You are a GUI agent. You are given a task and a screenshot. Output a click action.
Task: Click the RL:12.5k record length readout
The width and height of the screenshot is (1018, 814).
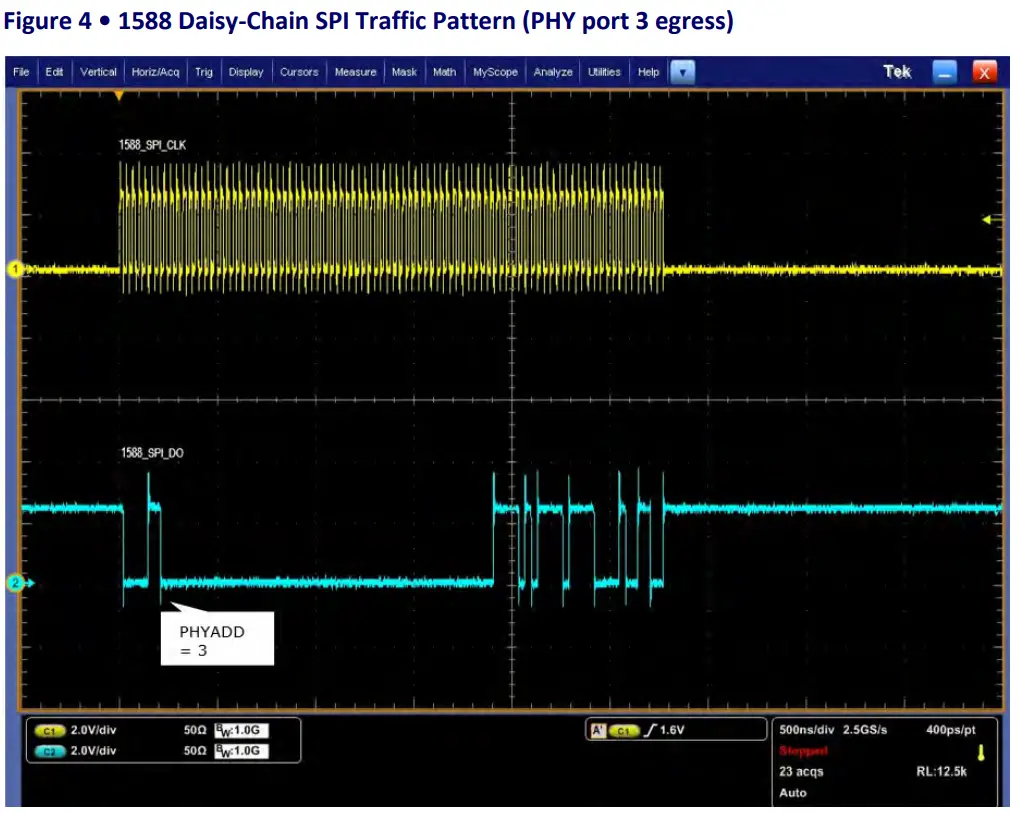[941, 772]
